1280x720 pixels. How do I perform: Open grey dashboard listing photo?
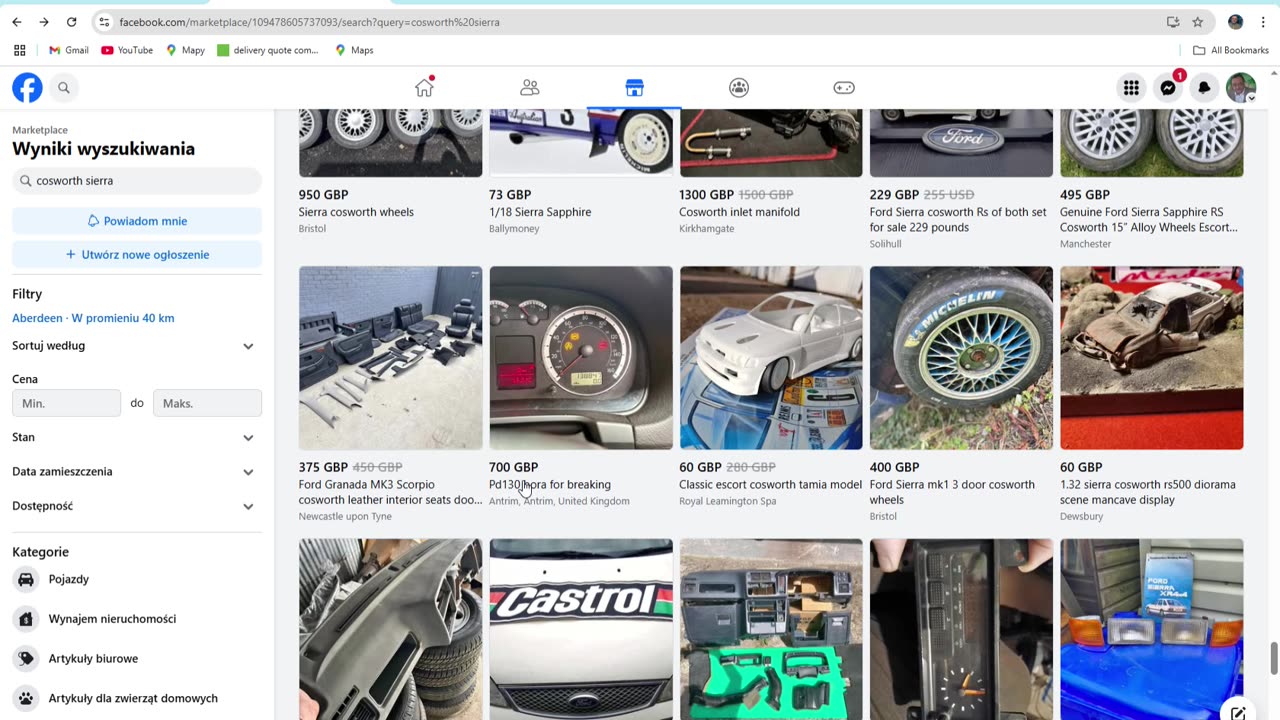pyautogui.click(x=390, y=629)
